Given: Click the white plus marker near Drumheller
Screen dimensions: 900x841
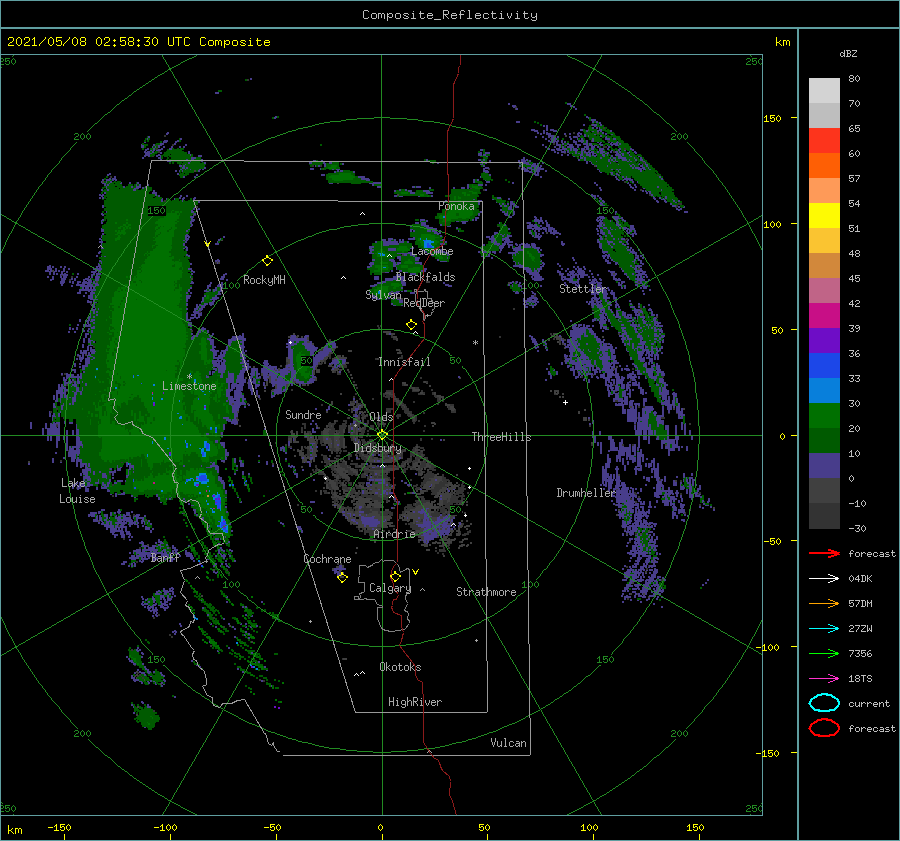Looking at the screenshot, I should (x=565, y=402).
